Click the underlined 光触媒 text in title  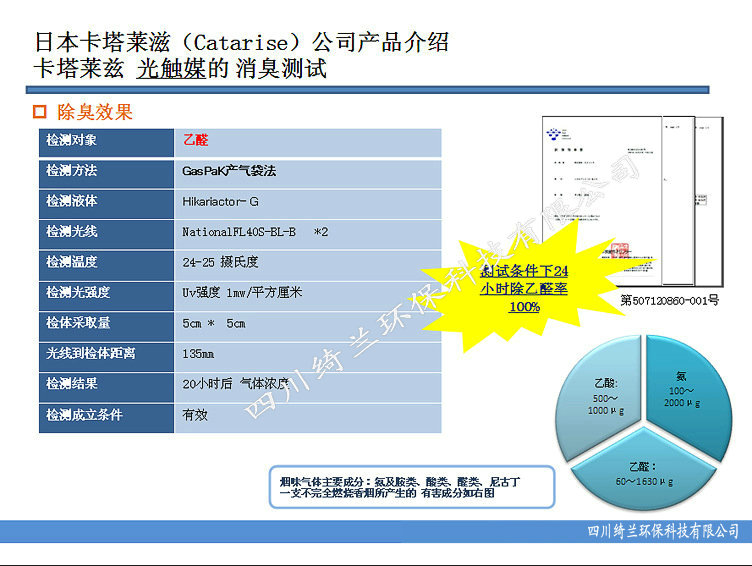(169, 70)
